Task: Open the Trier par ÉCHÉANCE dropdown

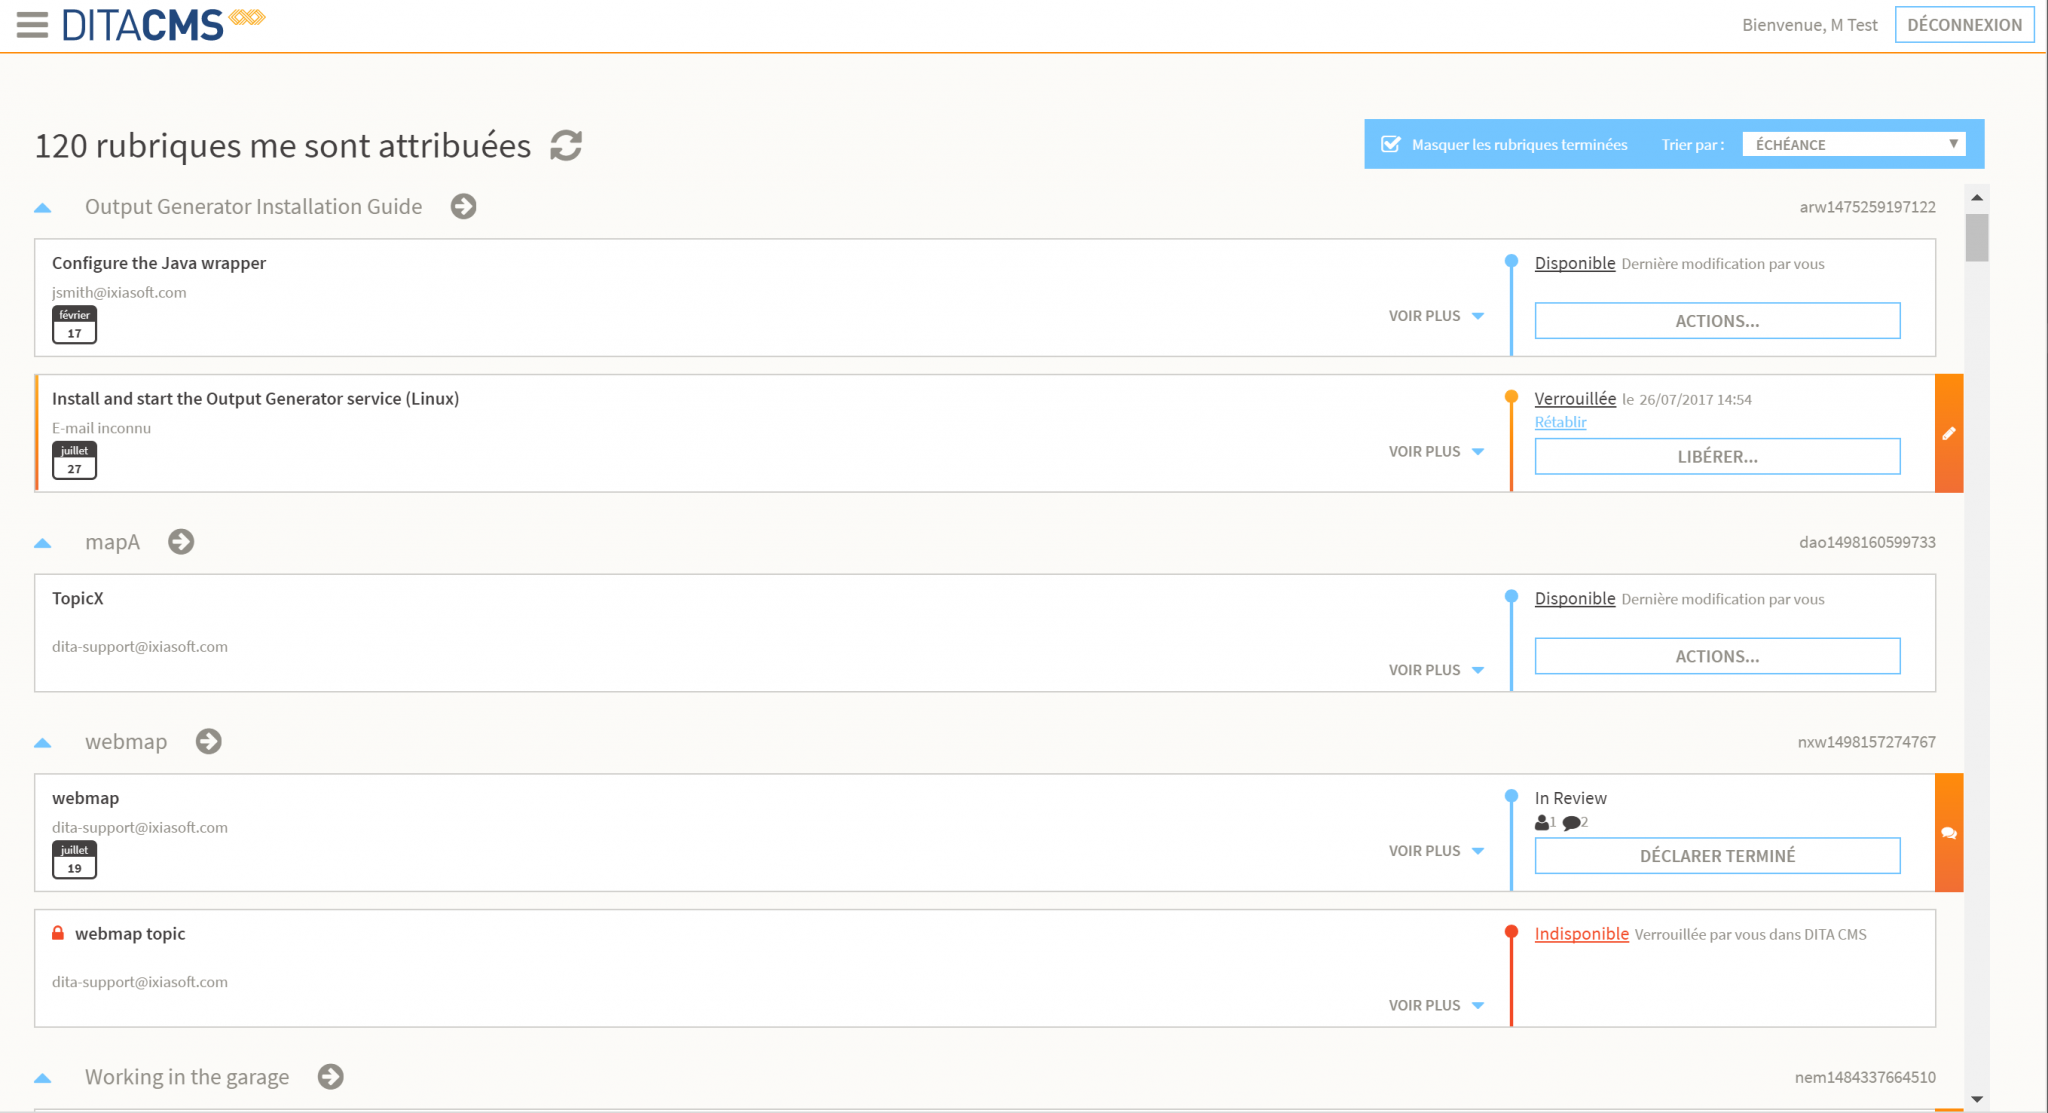Action: [1853, 144]
